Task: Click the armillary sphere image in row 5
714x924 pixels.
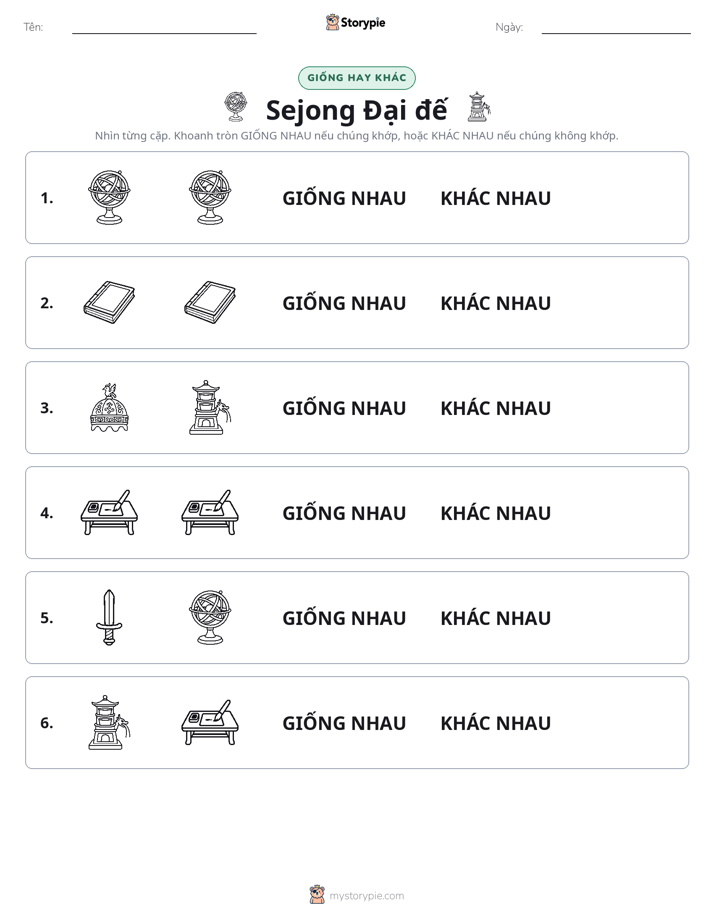Action: click(x=210, y=617)
